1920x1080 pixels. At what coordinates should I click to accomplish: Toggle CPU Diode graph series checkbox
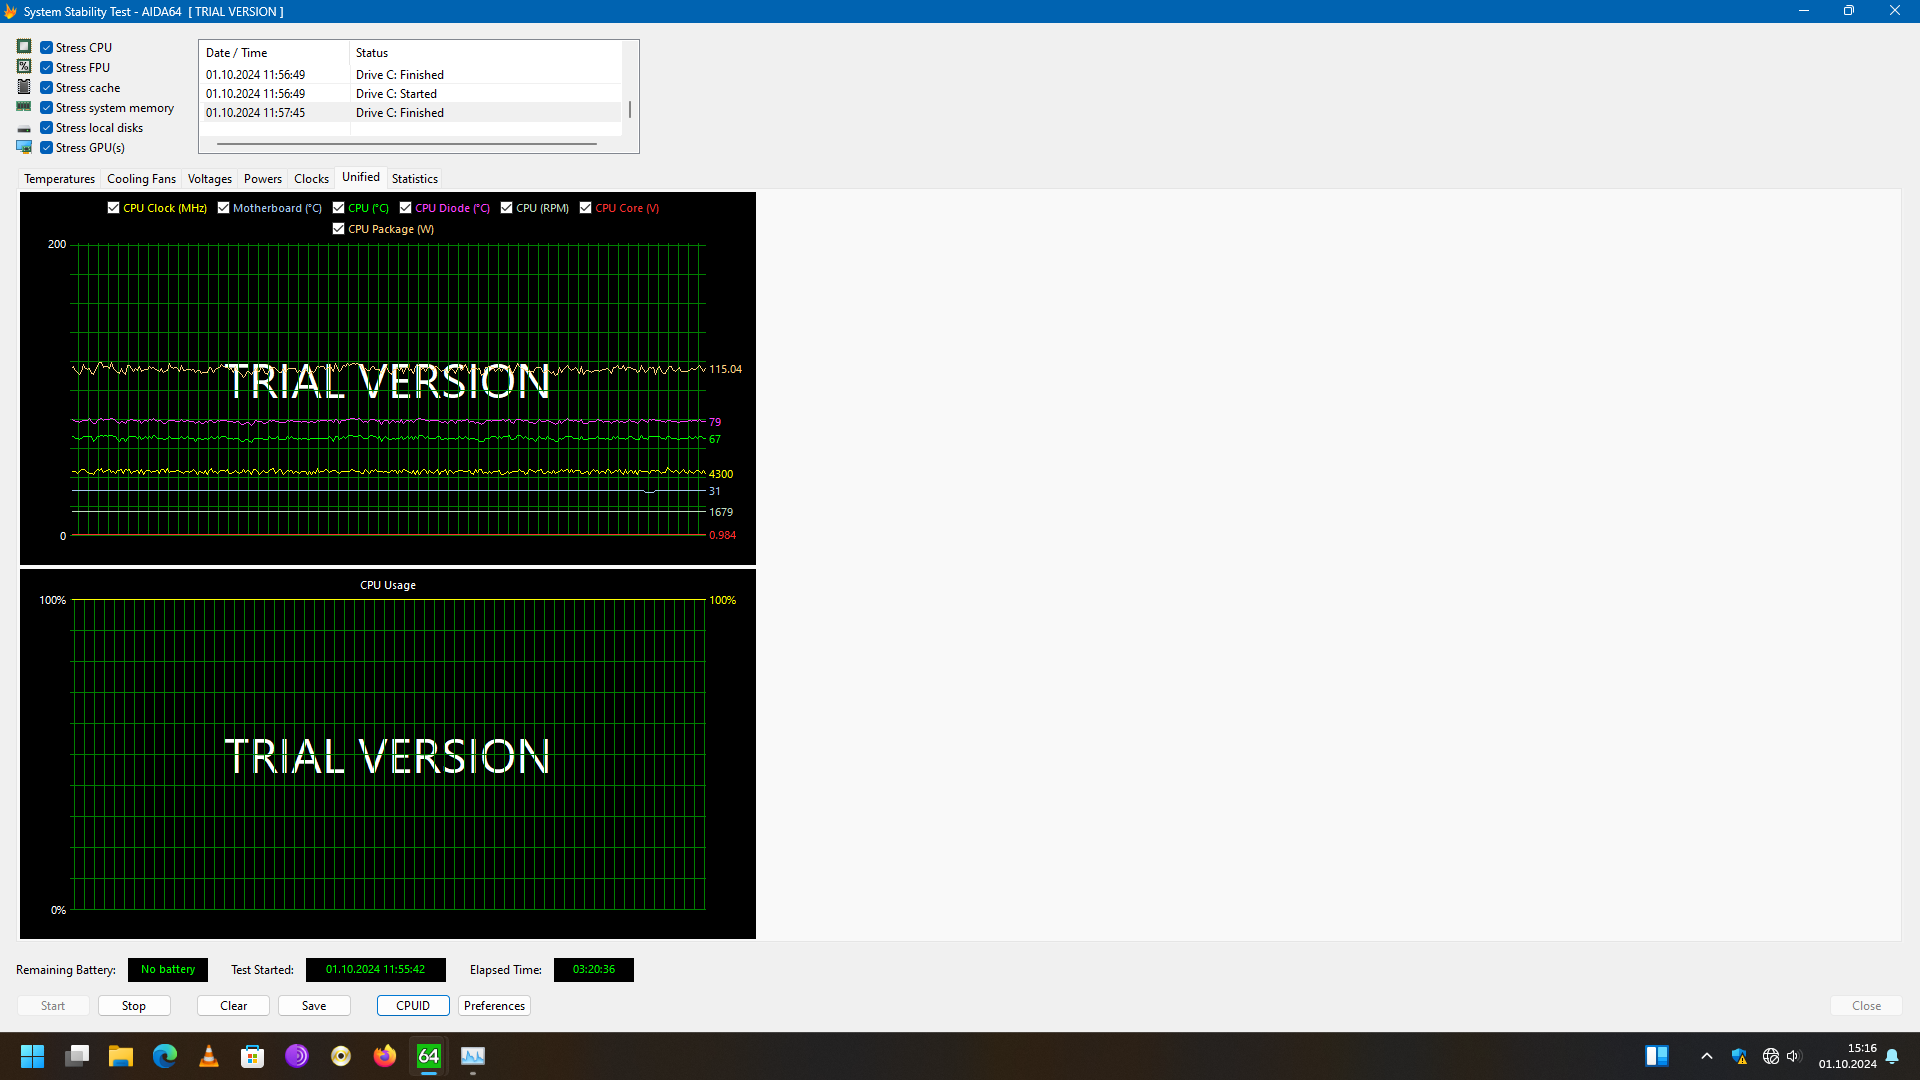[x=406, y=208]
